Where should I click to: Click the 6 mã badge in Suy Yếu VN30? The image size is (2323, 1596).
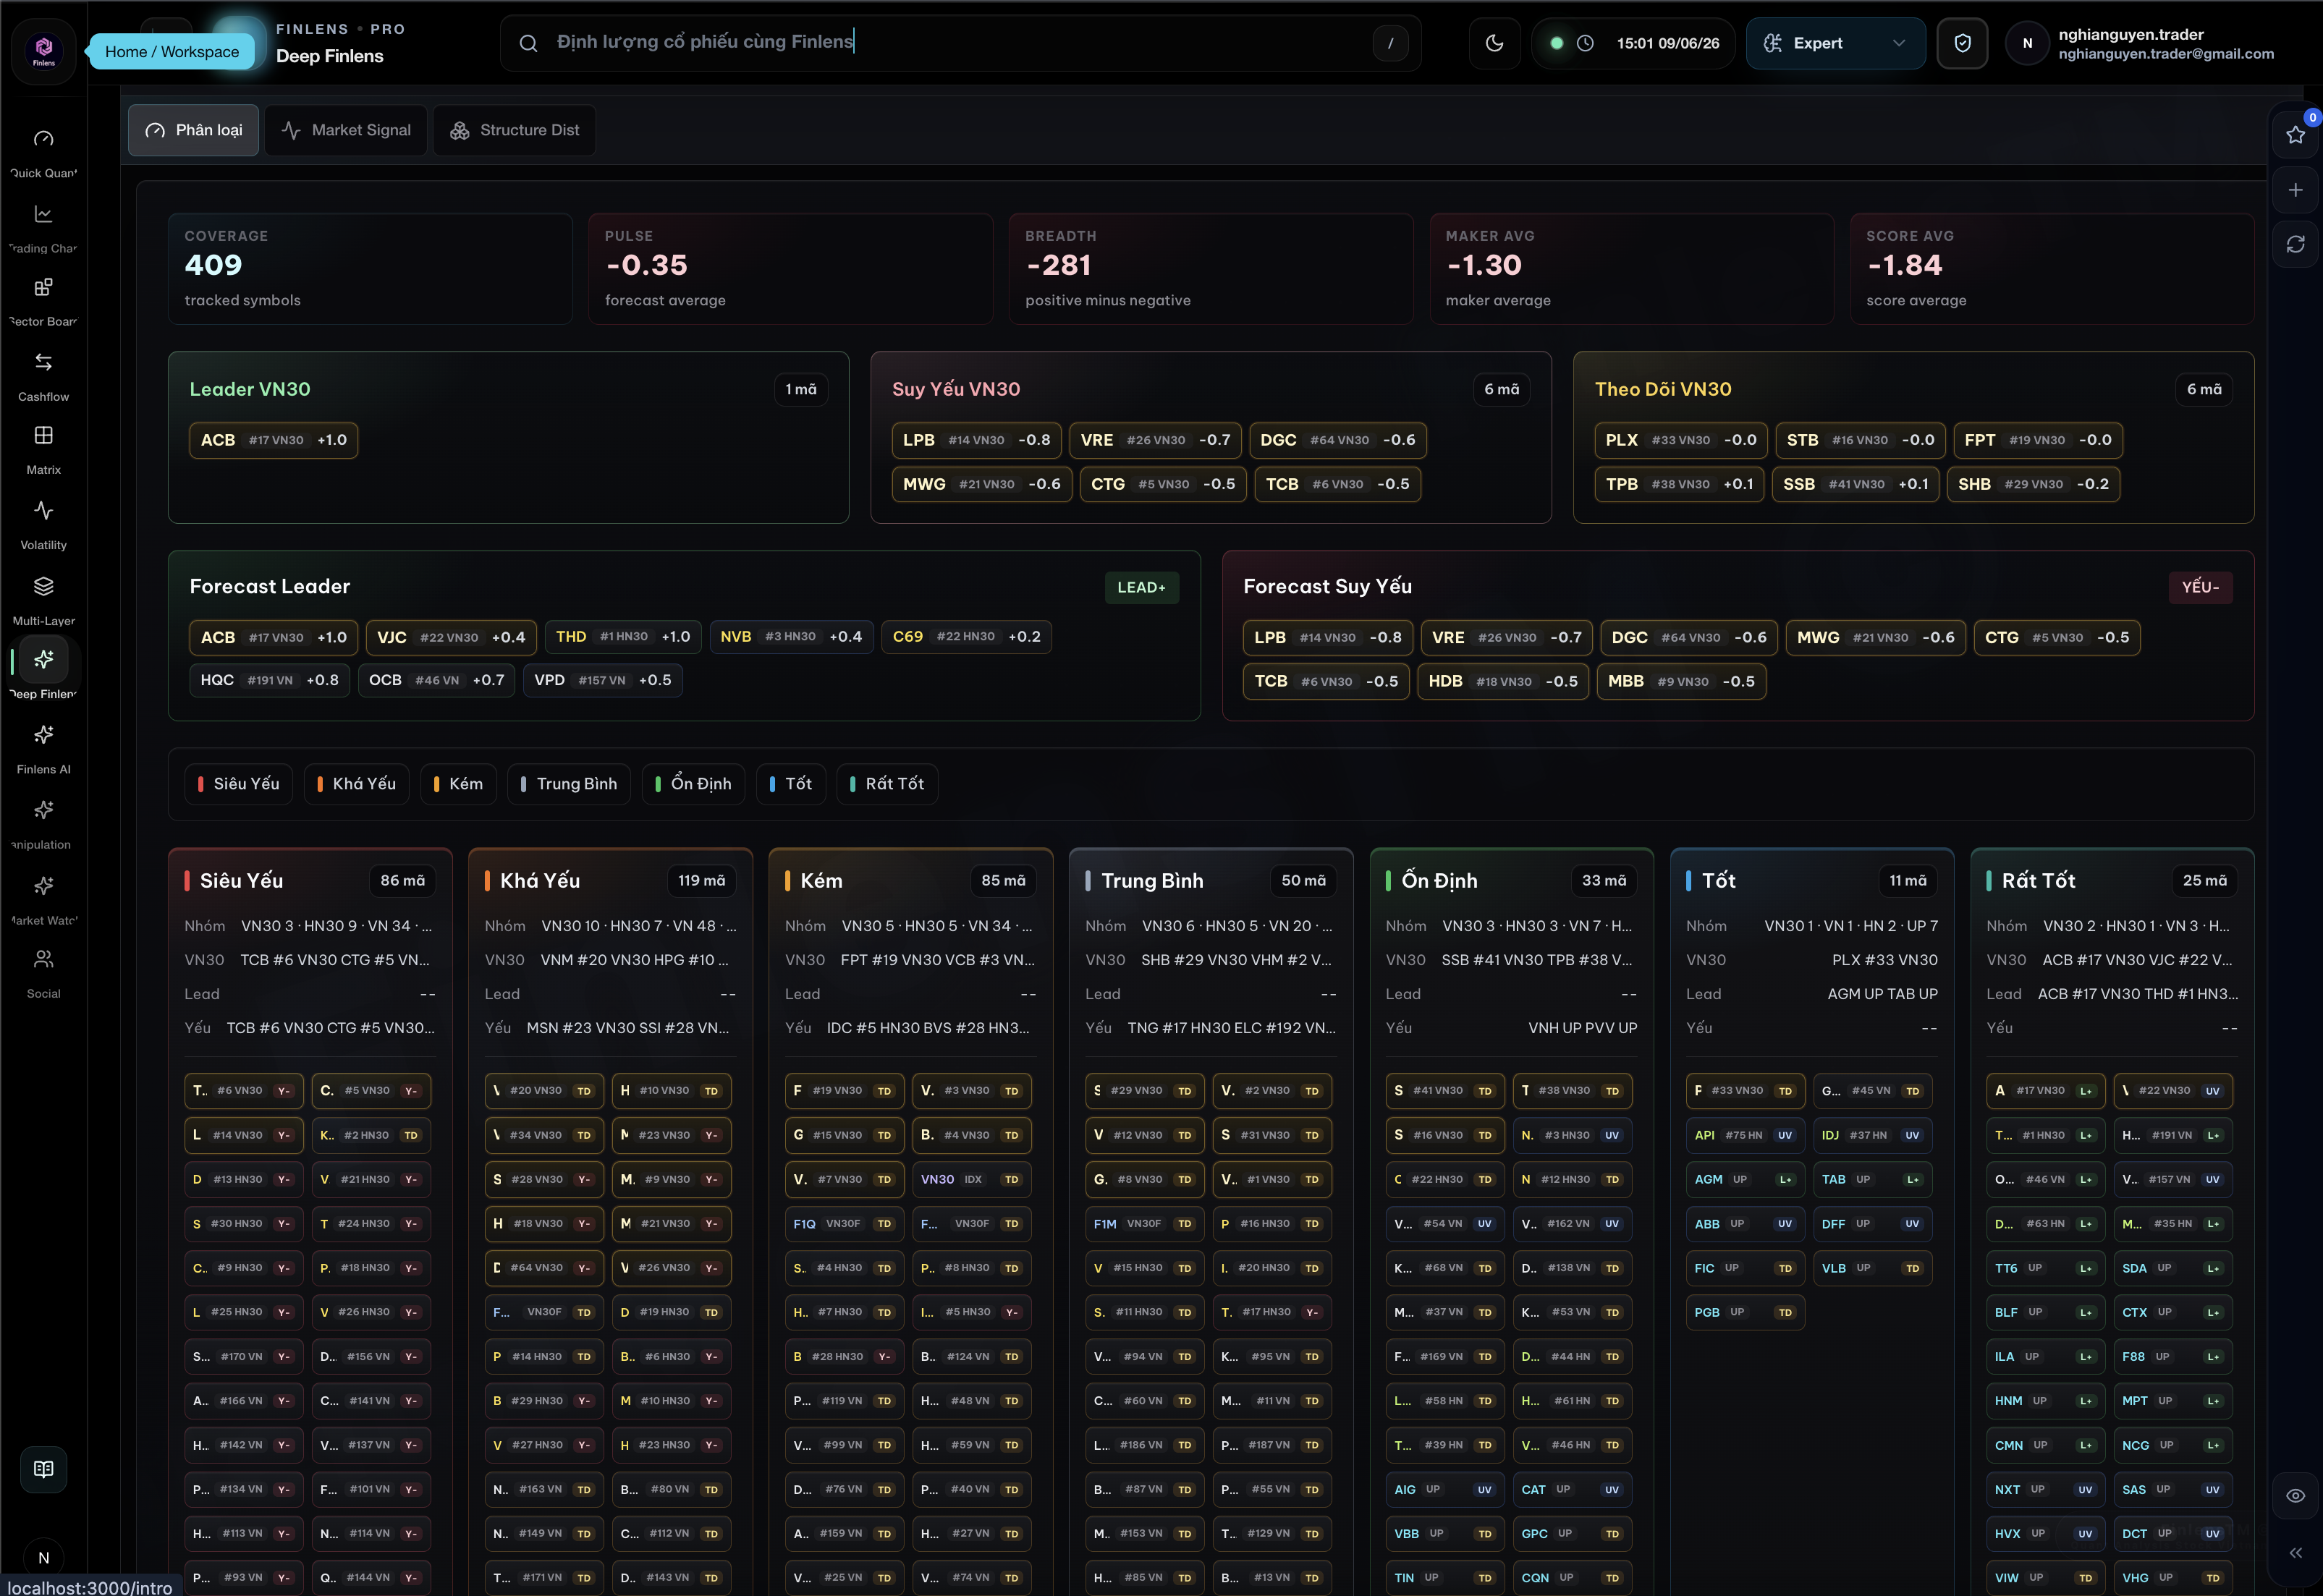pos(1501,389)
